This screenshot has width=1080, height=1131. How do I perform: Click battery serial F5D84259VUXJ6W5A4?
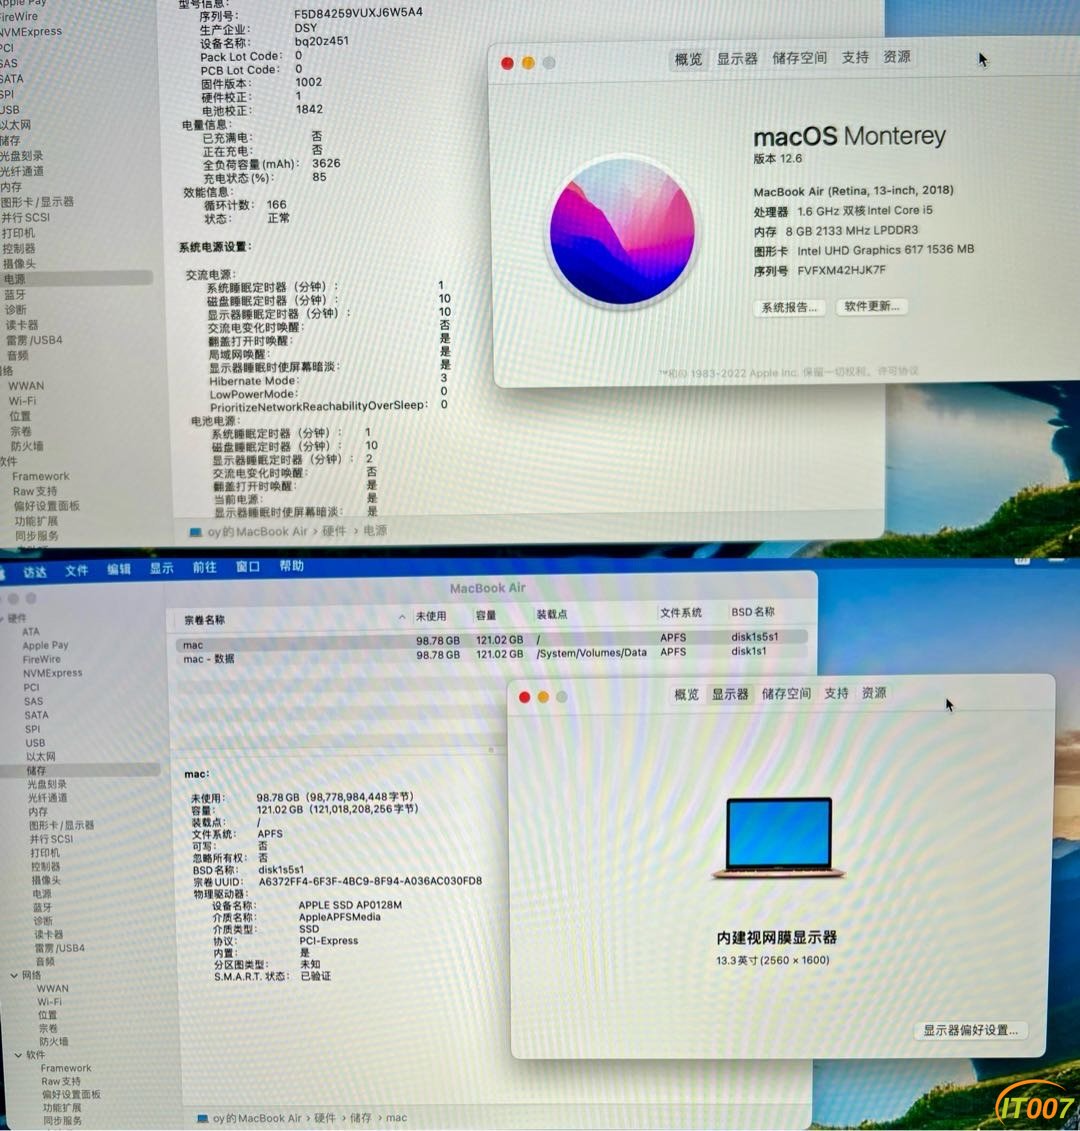tap(358, 14)
